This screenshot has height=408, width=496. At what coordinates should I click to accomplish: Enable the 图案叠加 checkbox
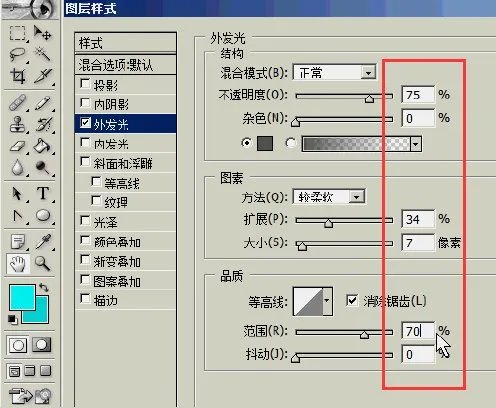85,280
